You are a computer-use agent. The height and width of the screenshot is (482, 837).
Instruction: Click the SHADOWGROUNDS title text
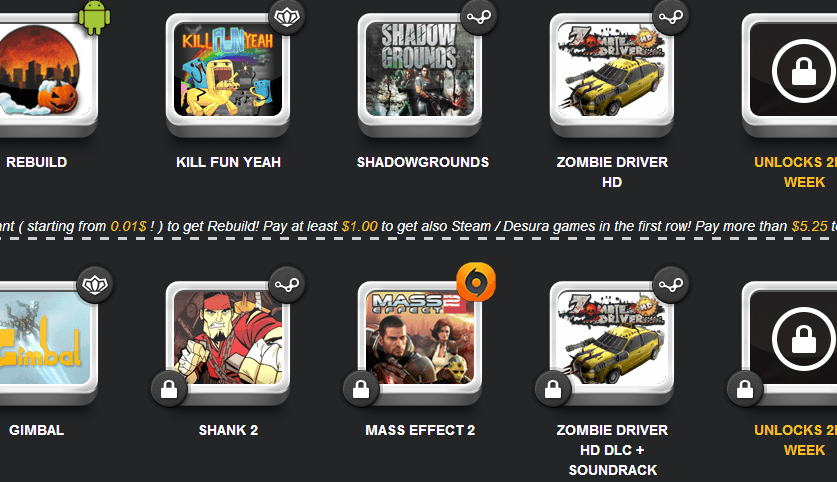click(423, 162)
